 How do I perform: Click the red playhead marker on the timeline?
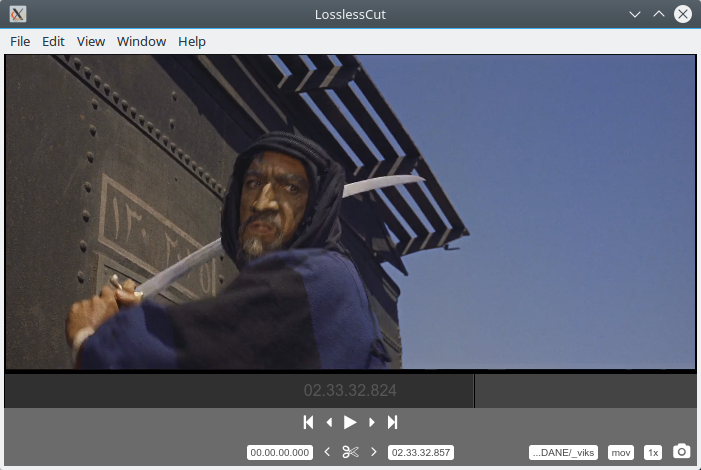[x=474, y=391]
